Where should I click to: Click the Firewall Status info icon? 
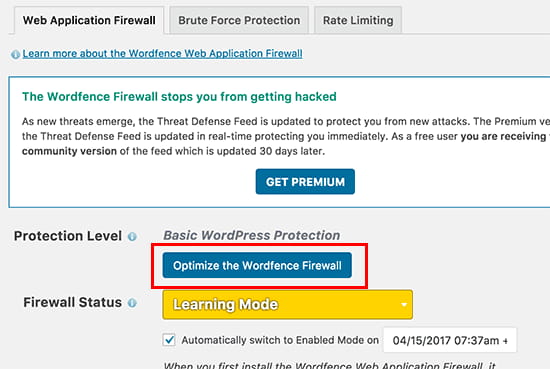(x=132, y=303)
